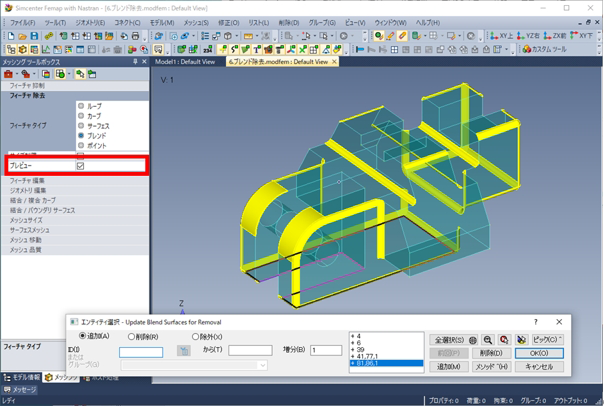Screen dimensions: 604x406
Task: Click the YZ右 right view icon
Action: coord(528,36)
